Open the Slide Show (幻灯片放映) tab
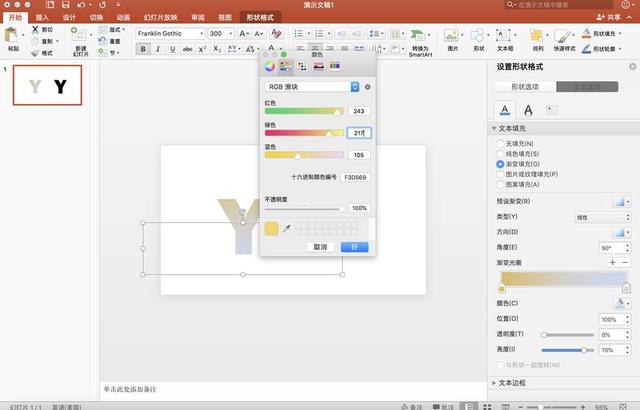The image size is (640, 410). [160, 18]
